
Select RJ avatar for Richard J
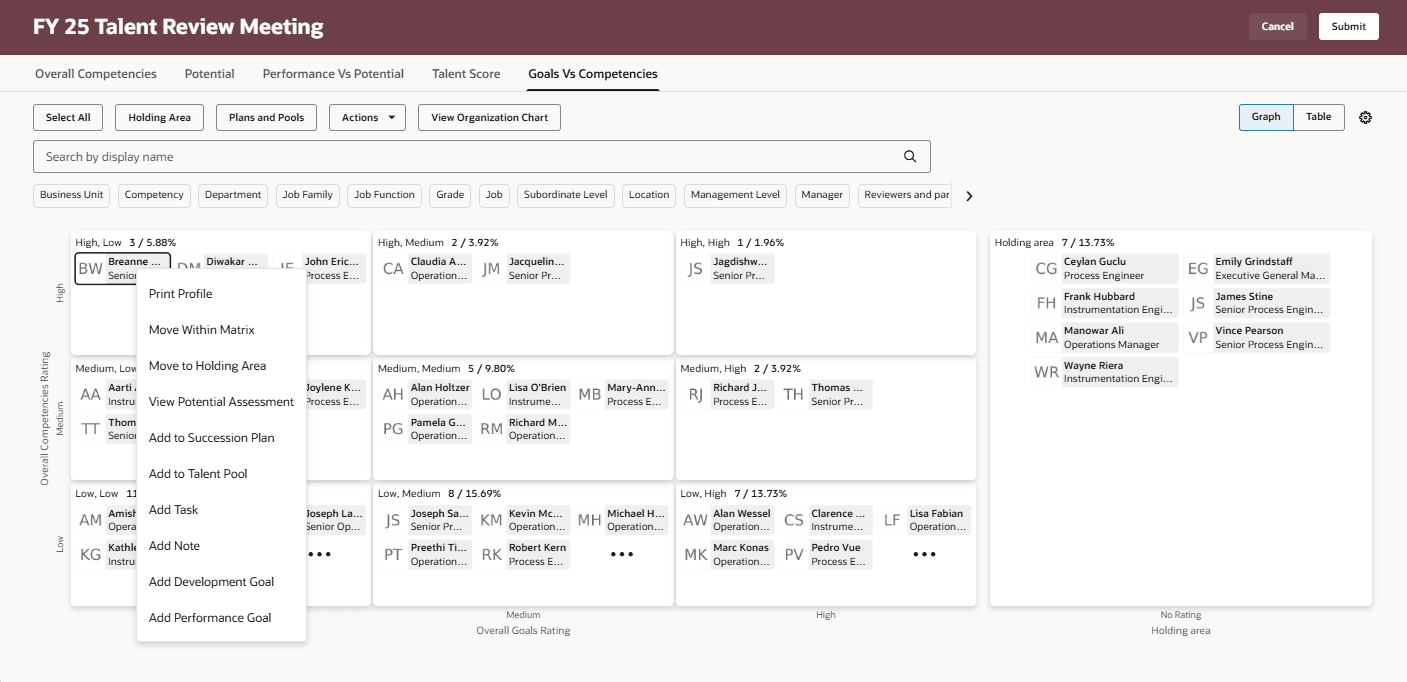point(695,394)
